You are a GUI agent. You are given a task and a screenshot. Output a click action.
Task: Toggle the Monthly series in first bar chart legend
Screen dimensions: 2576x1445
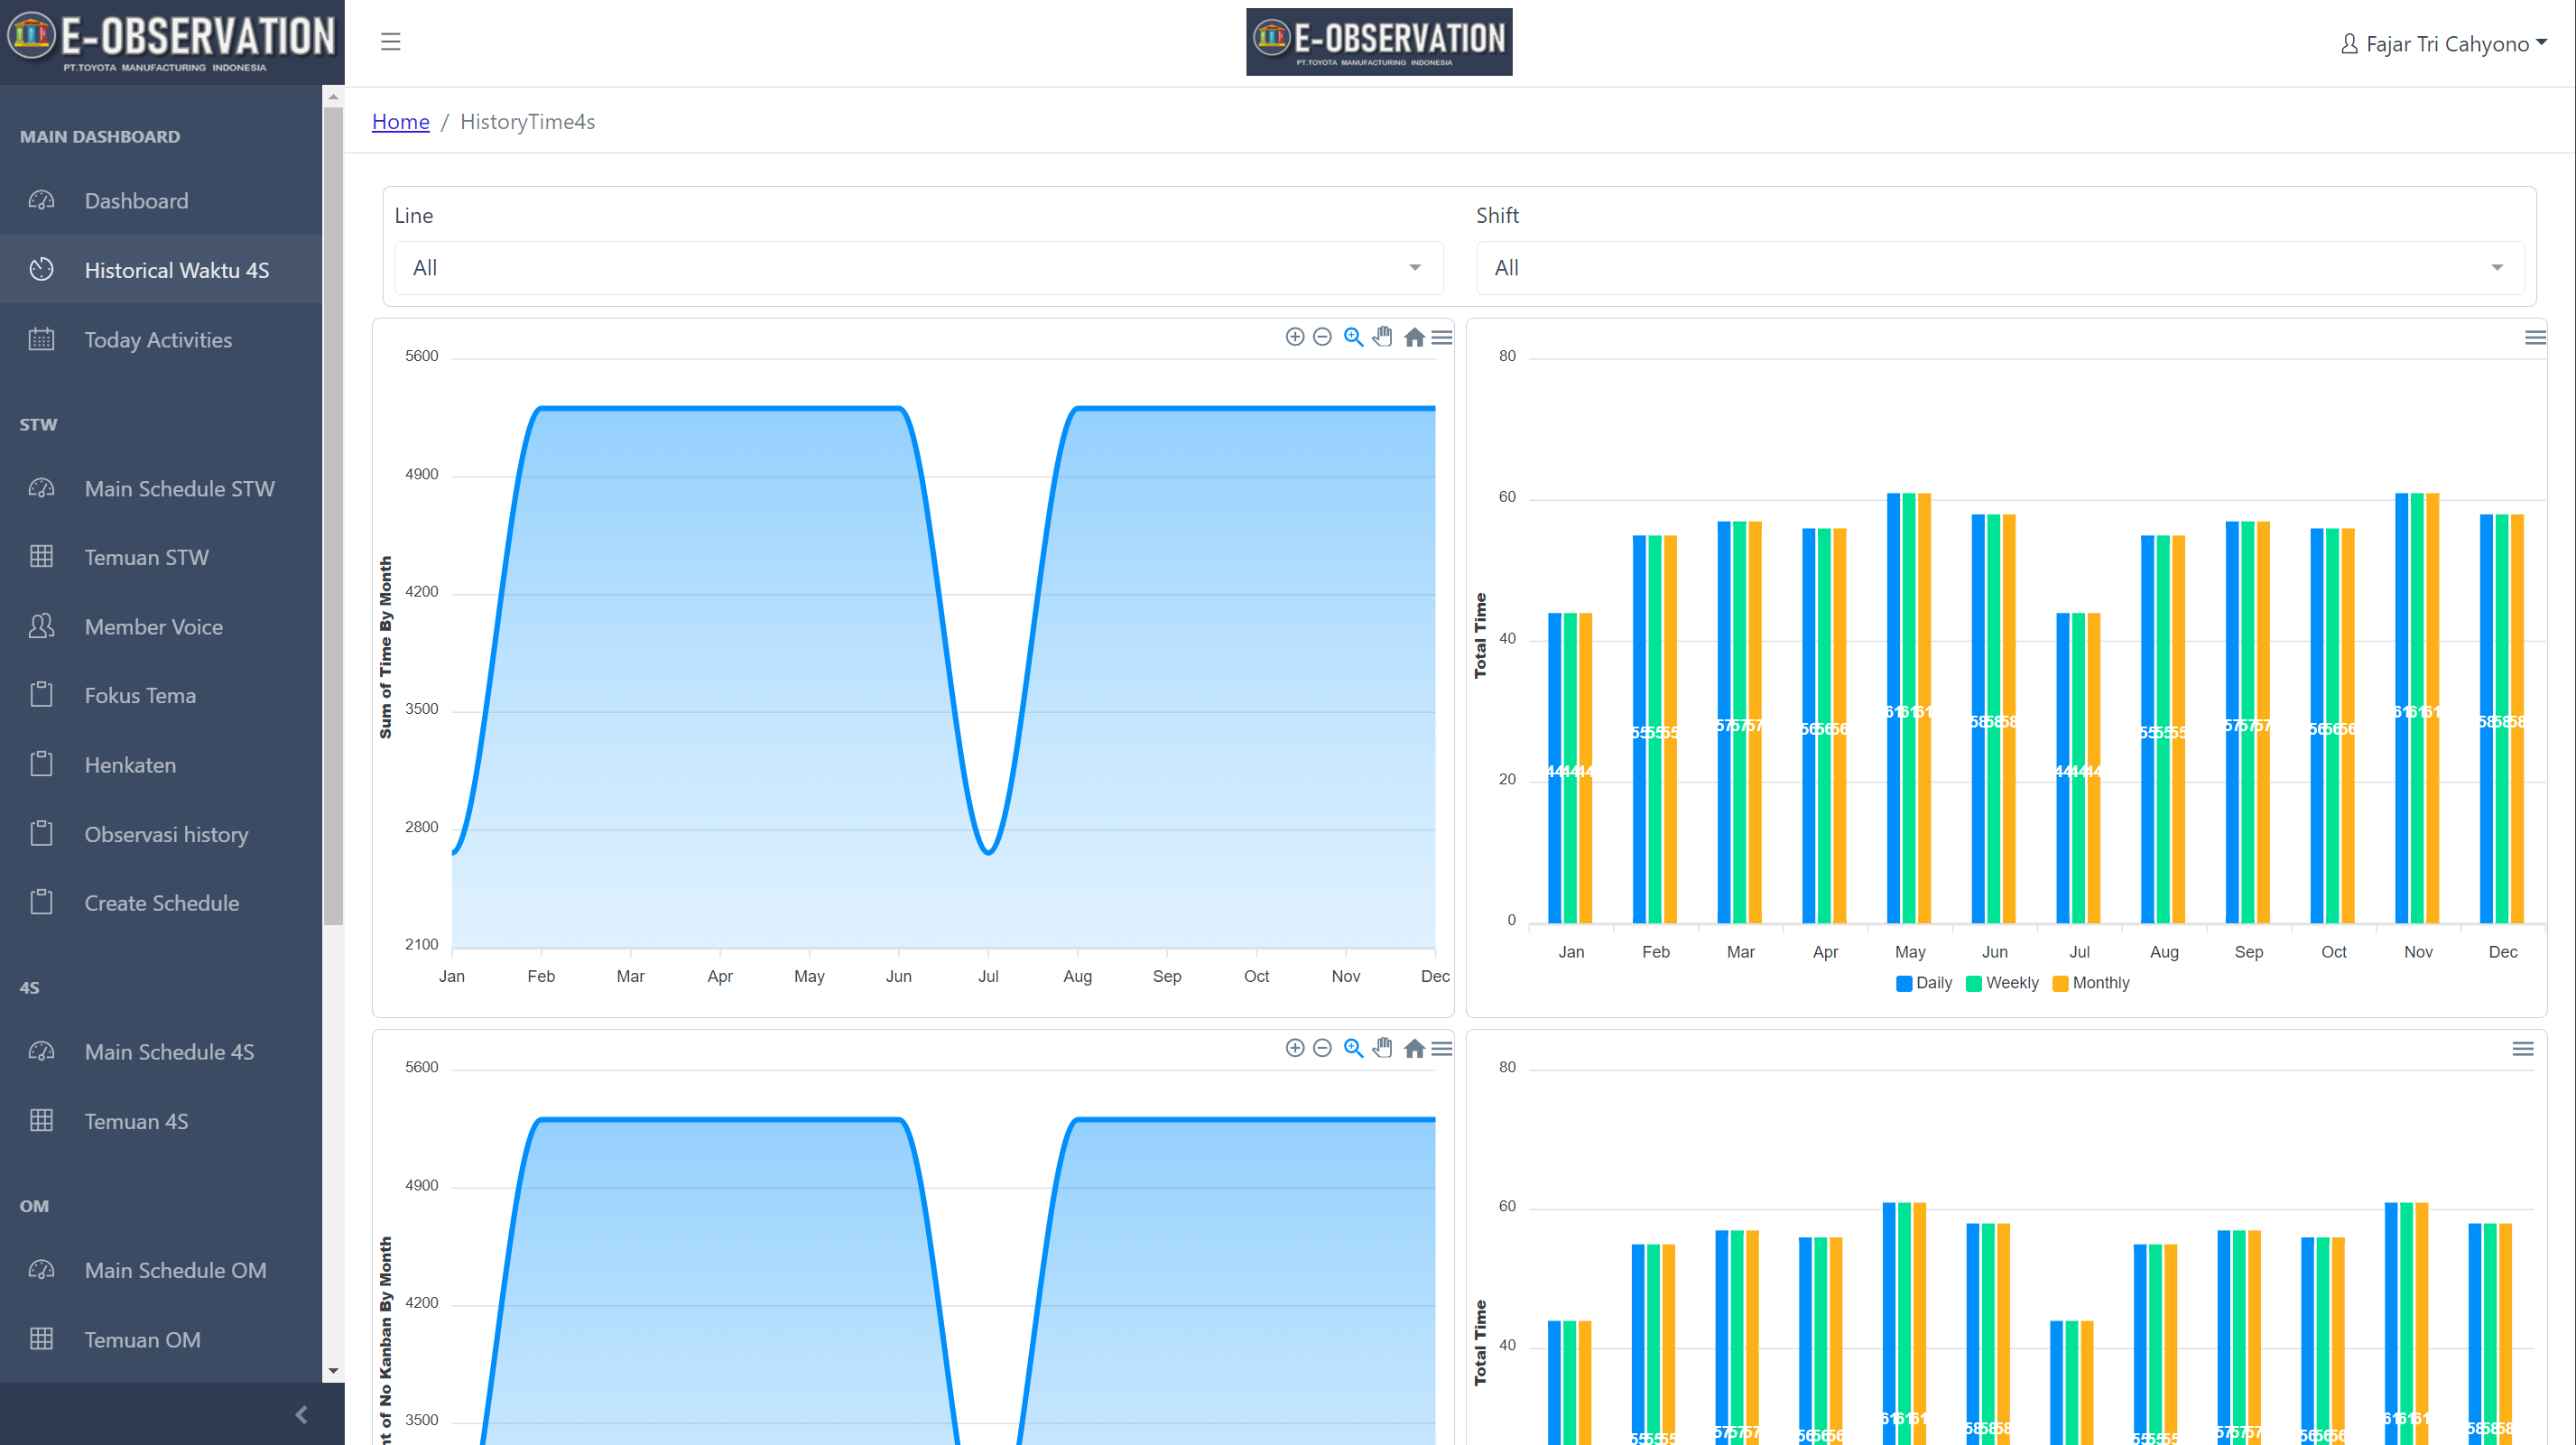click(x=2091, y=983)
